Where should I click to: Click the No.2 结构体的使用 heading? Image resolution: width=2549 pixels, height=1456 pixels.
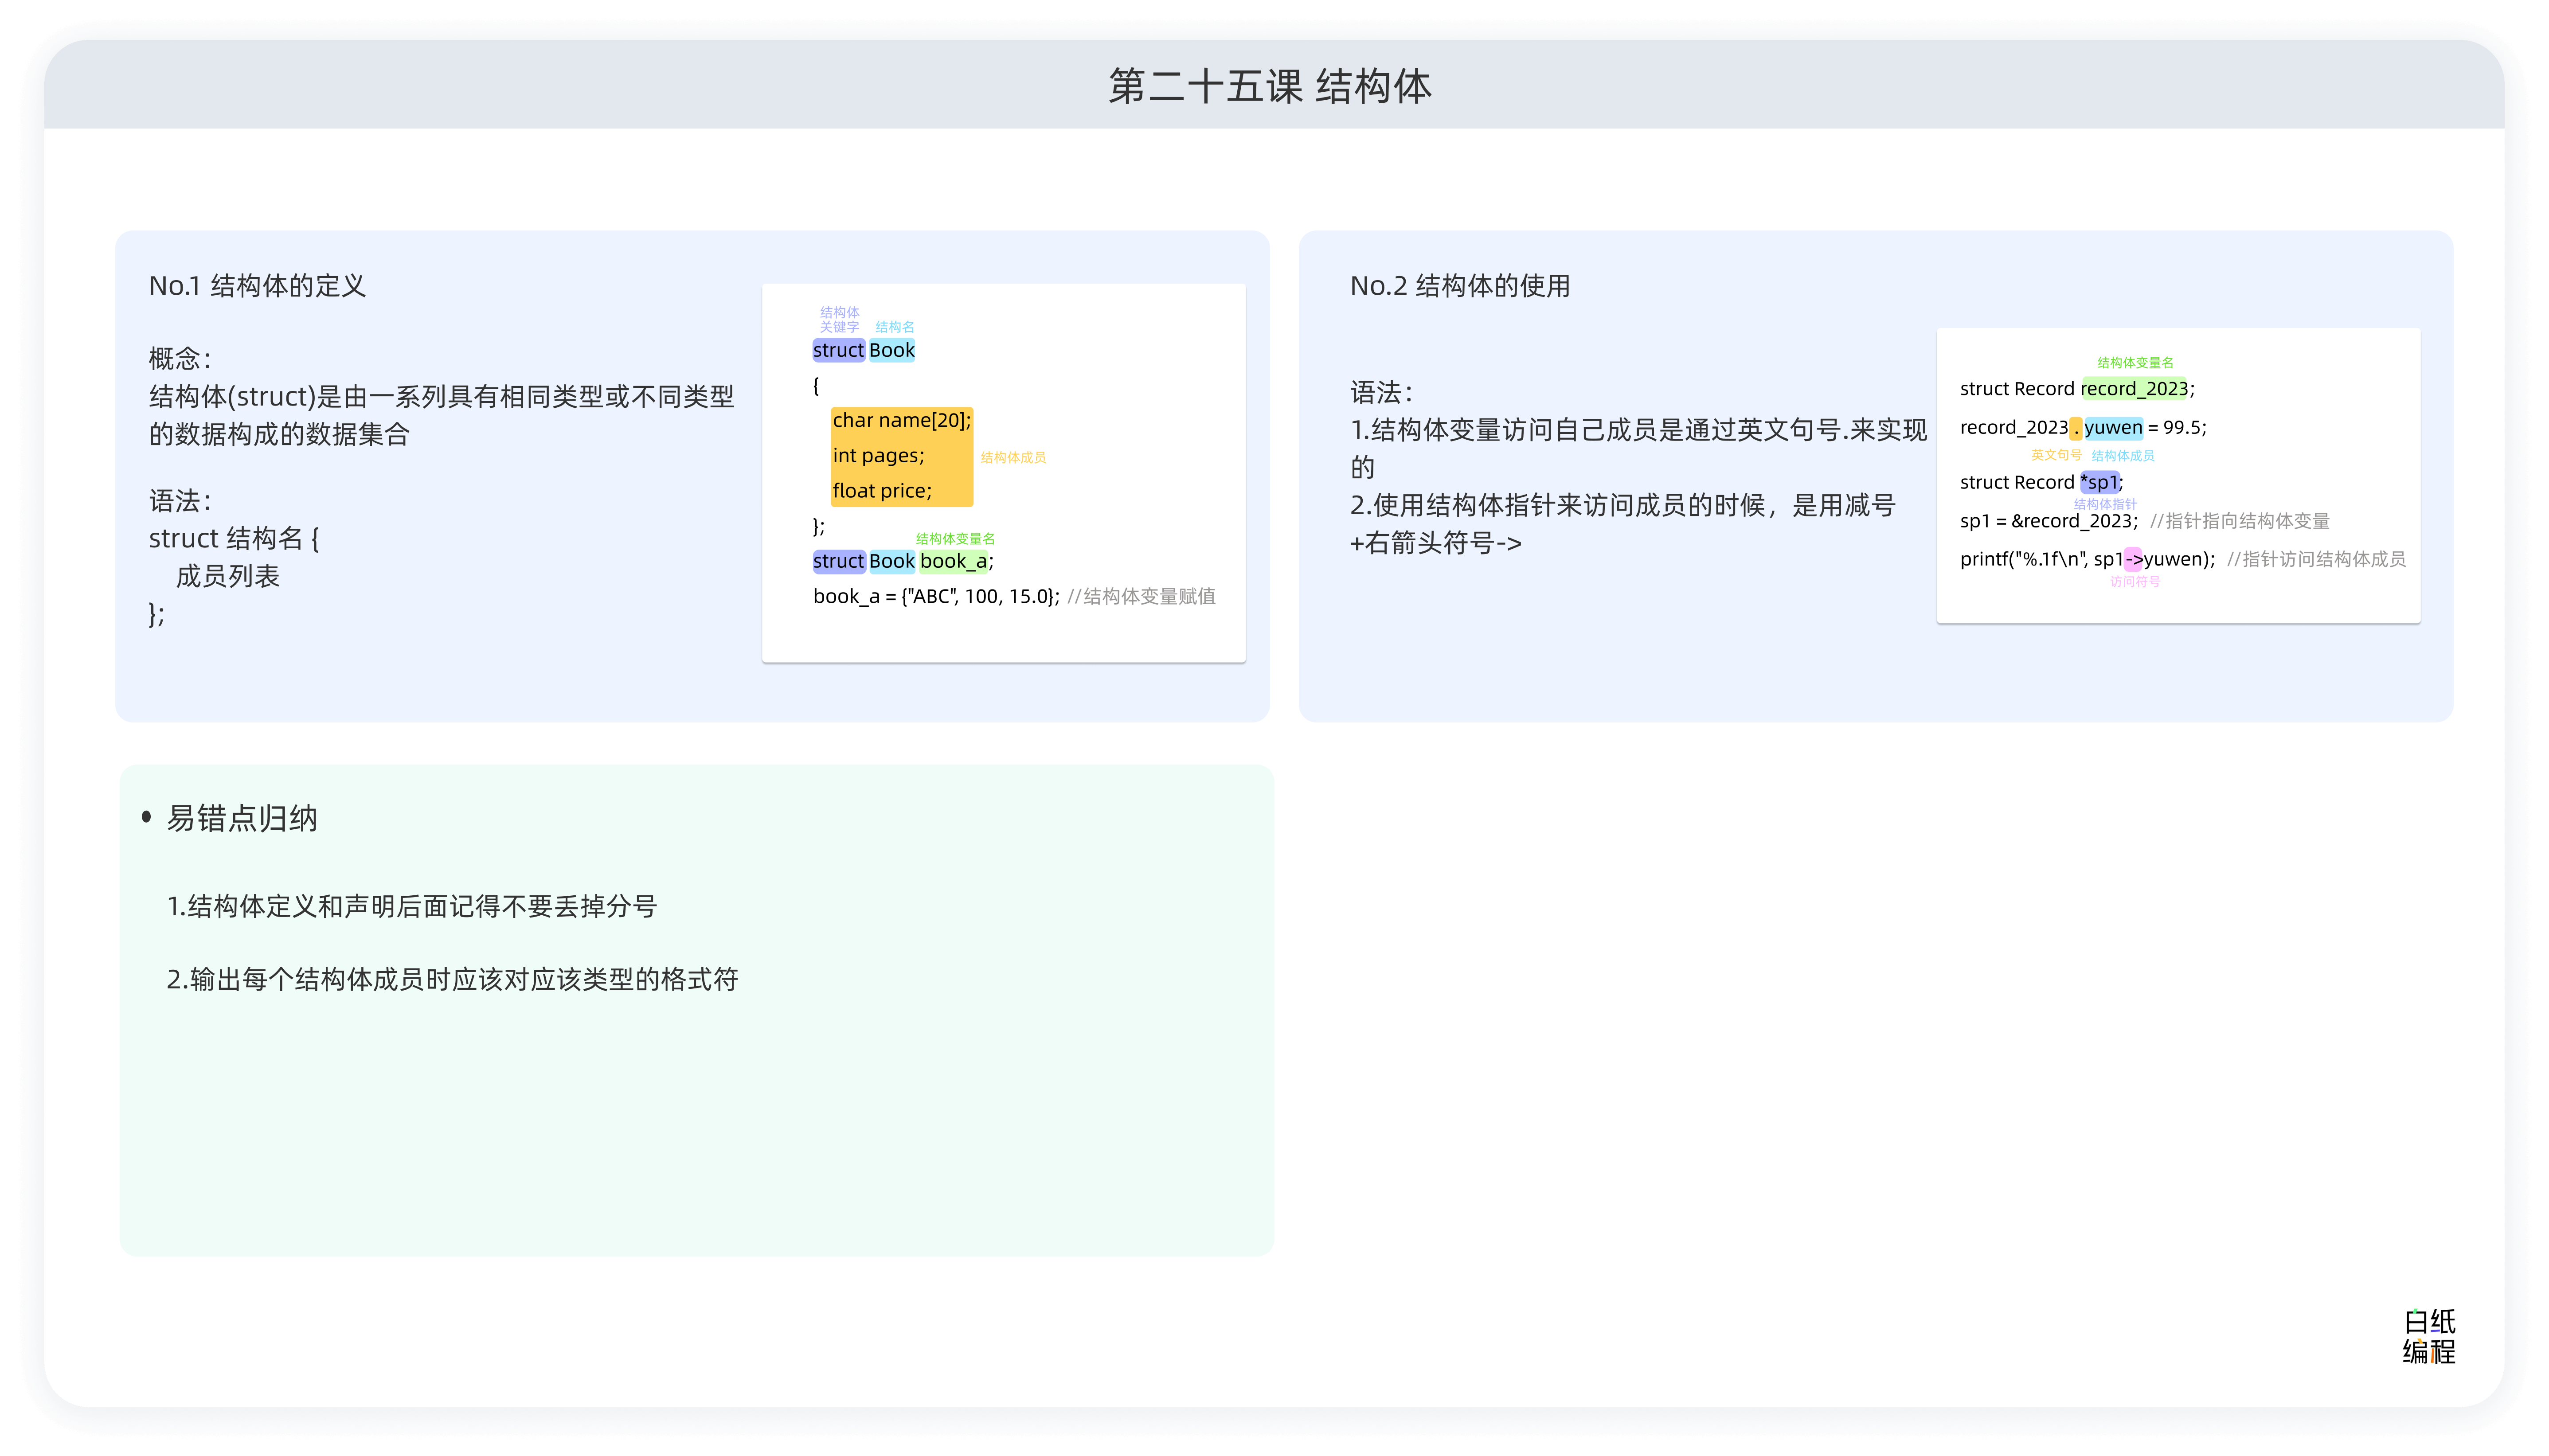1459,286
